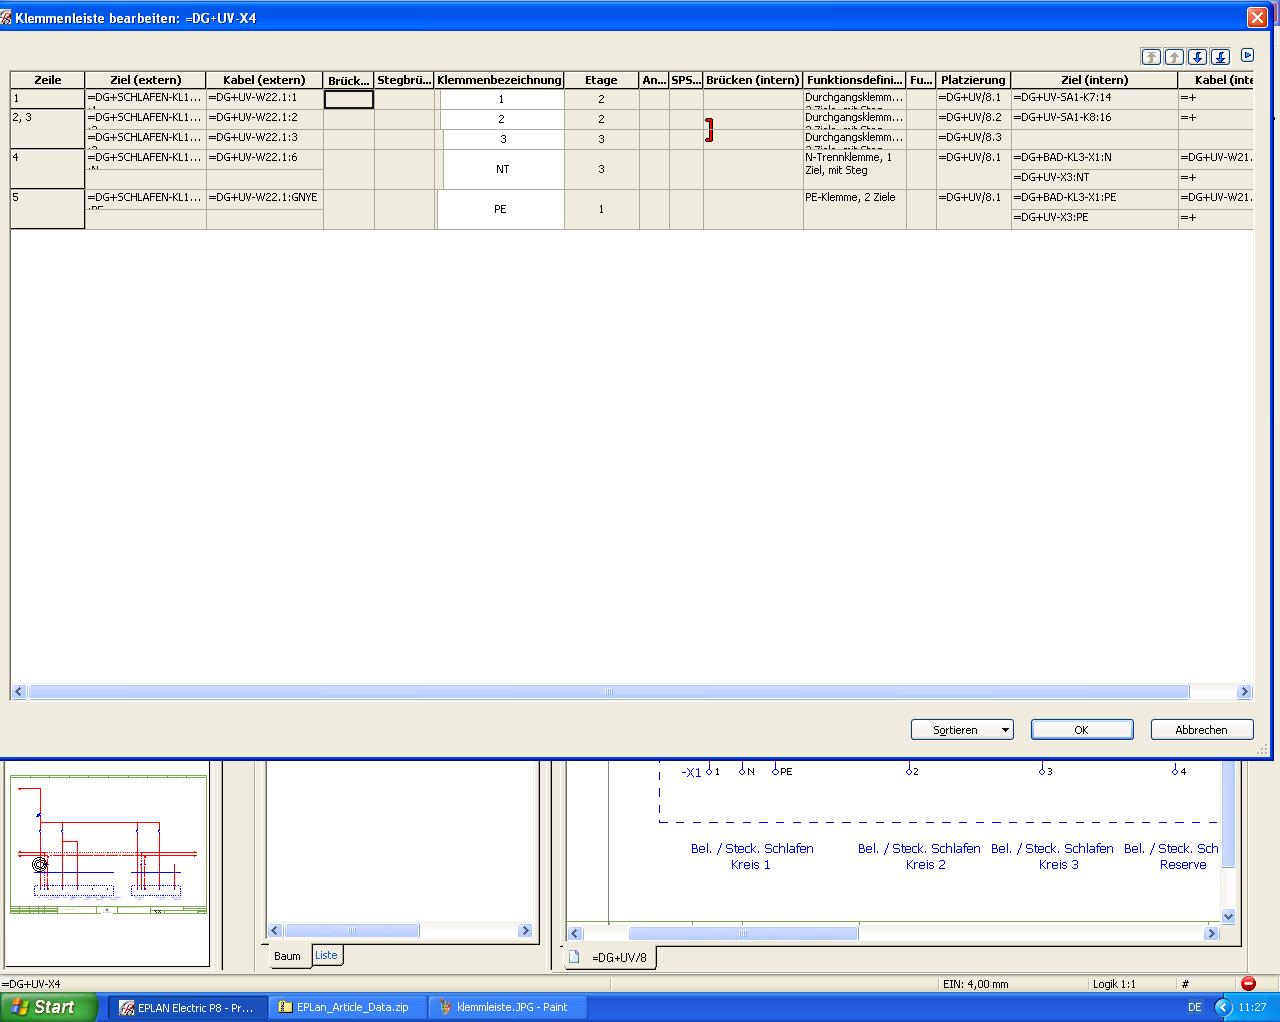
Task: Click the Ziel (intern) column header
Action: pos(1095,80)
